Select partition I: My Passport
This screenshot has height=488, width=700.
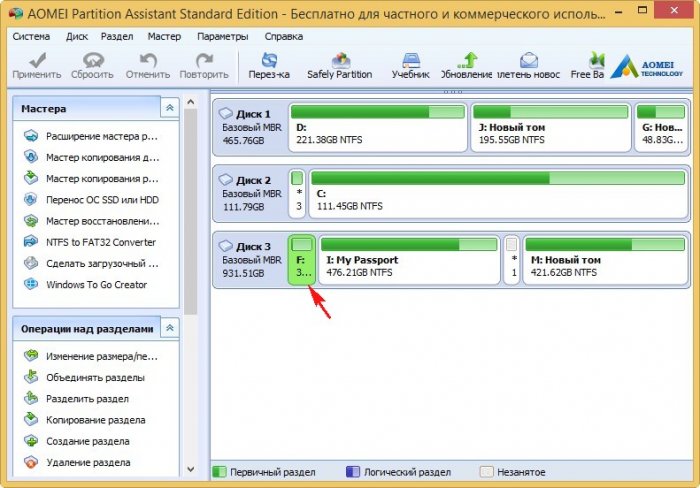(x=409, y=260)
